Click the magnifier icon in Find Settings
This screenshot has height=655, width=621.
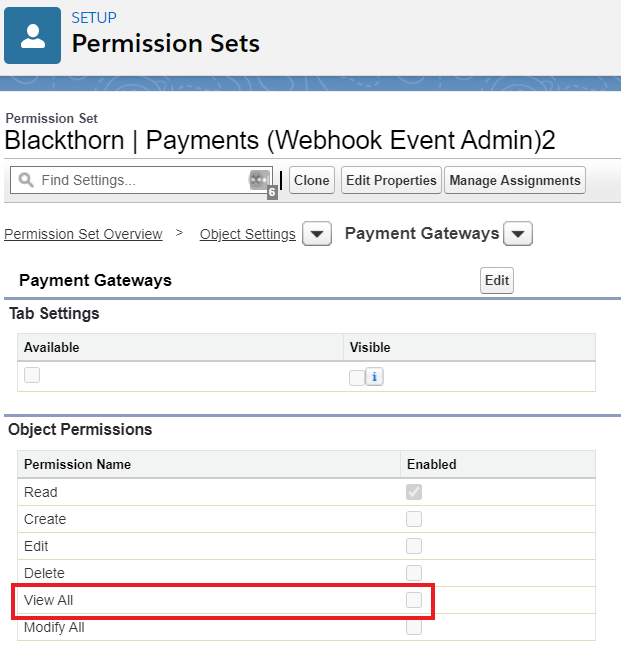click(x=26, y=180)
